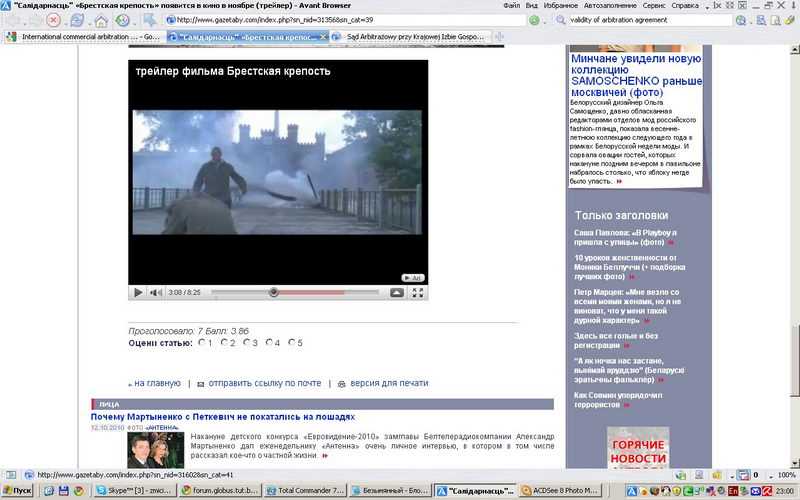800x500 pixels.
Task: Open Саша Павлова Playboy headline link
Action: click(x=624, y=237)
